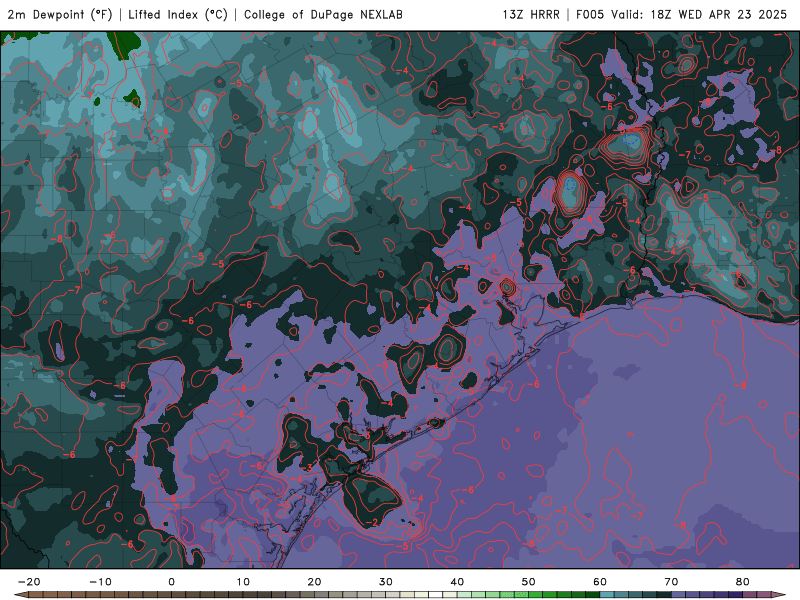Select the 0 tick label on the legend
The width and height of the screenshot is (800, 600).
tap(171, 582)
